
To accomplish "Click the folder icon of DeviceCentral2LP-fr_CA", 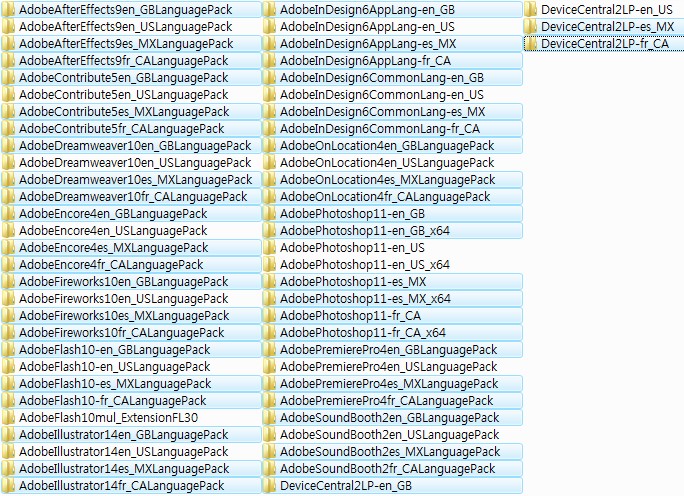I will pos(530,44).
